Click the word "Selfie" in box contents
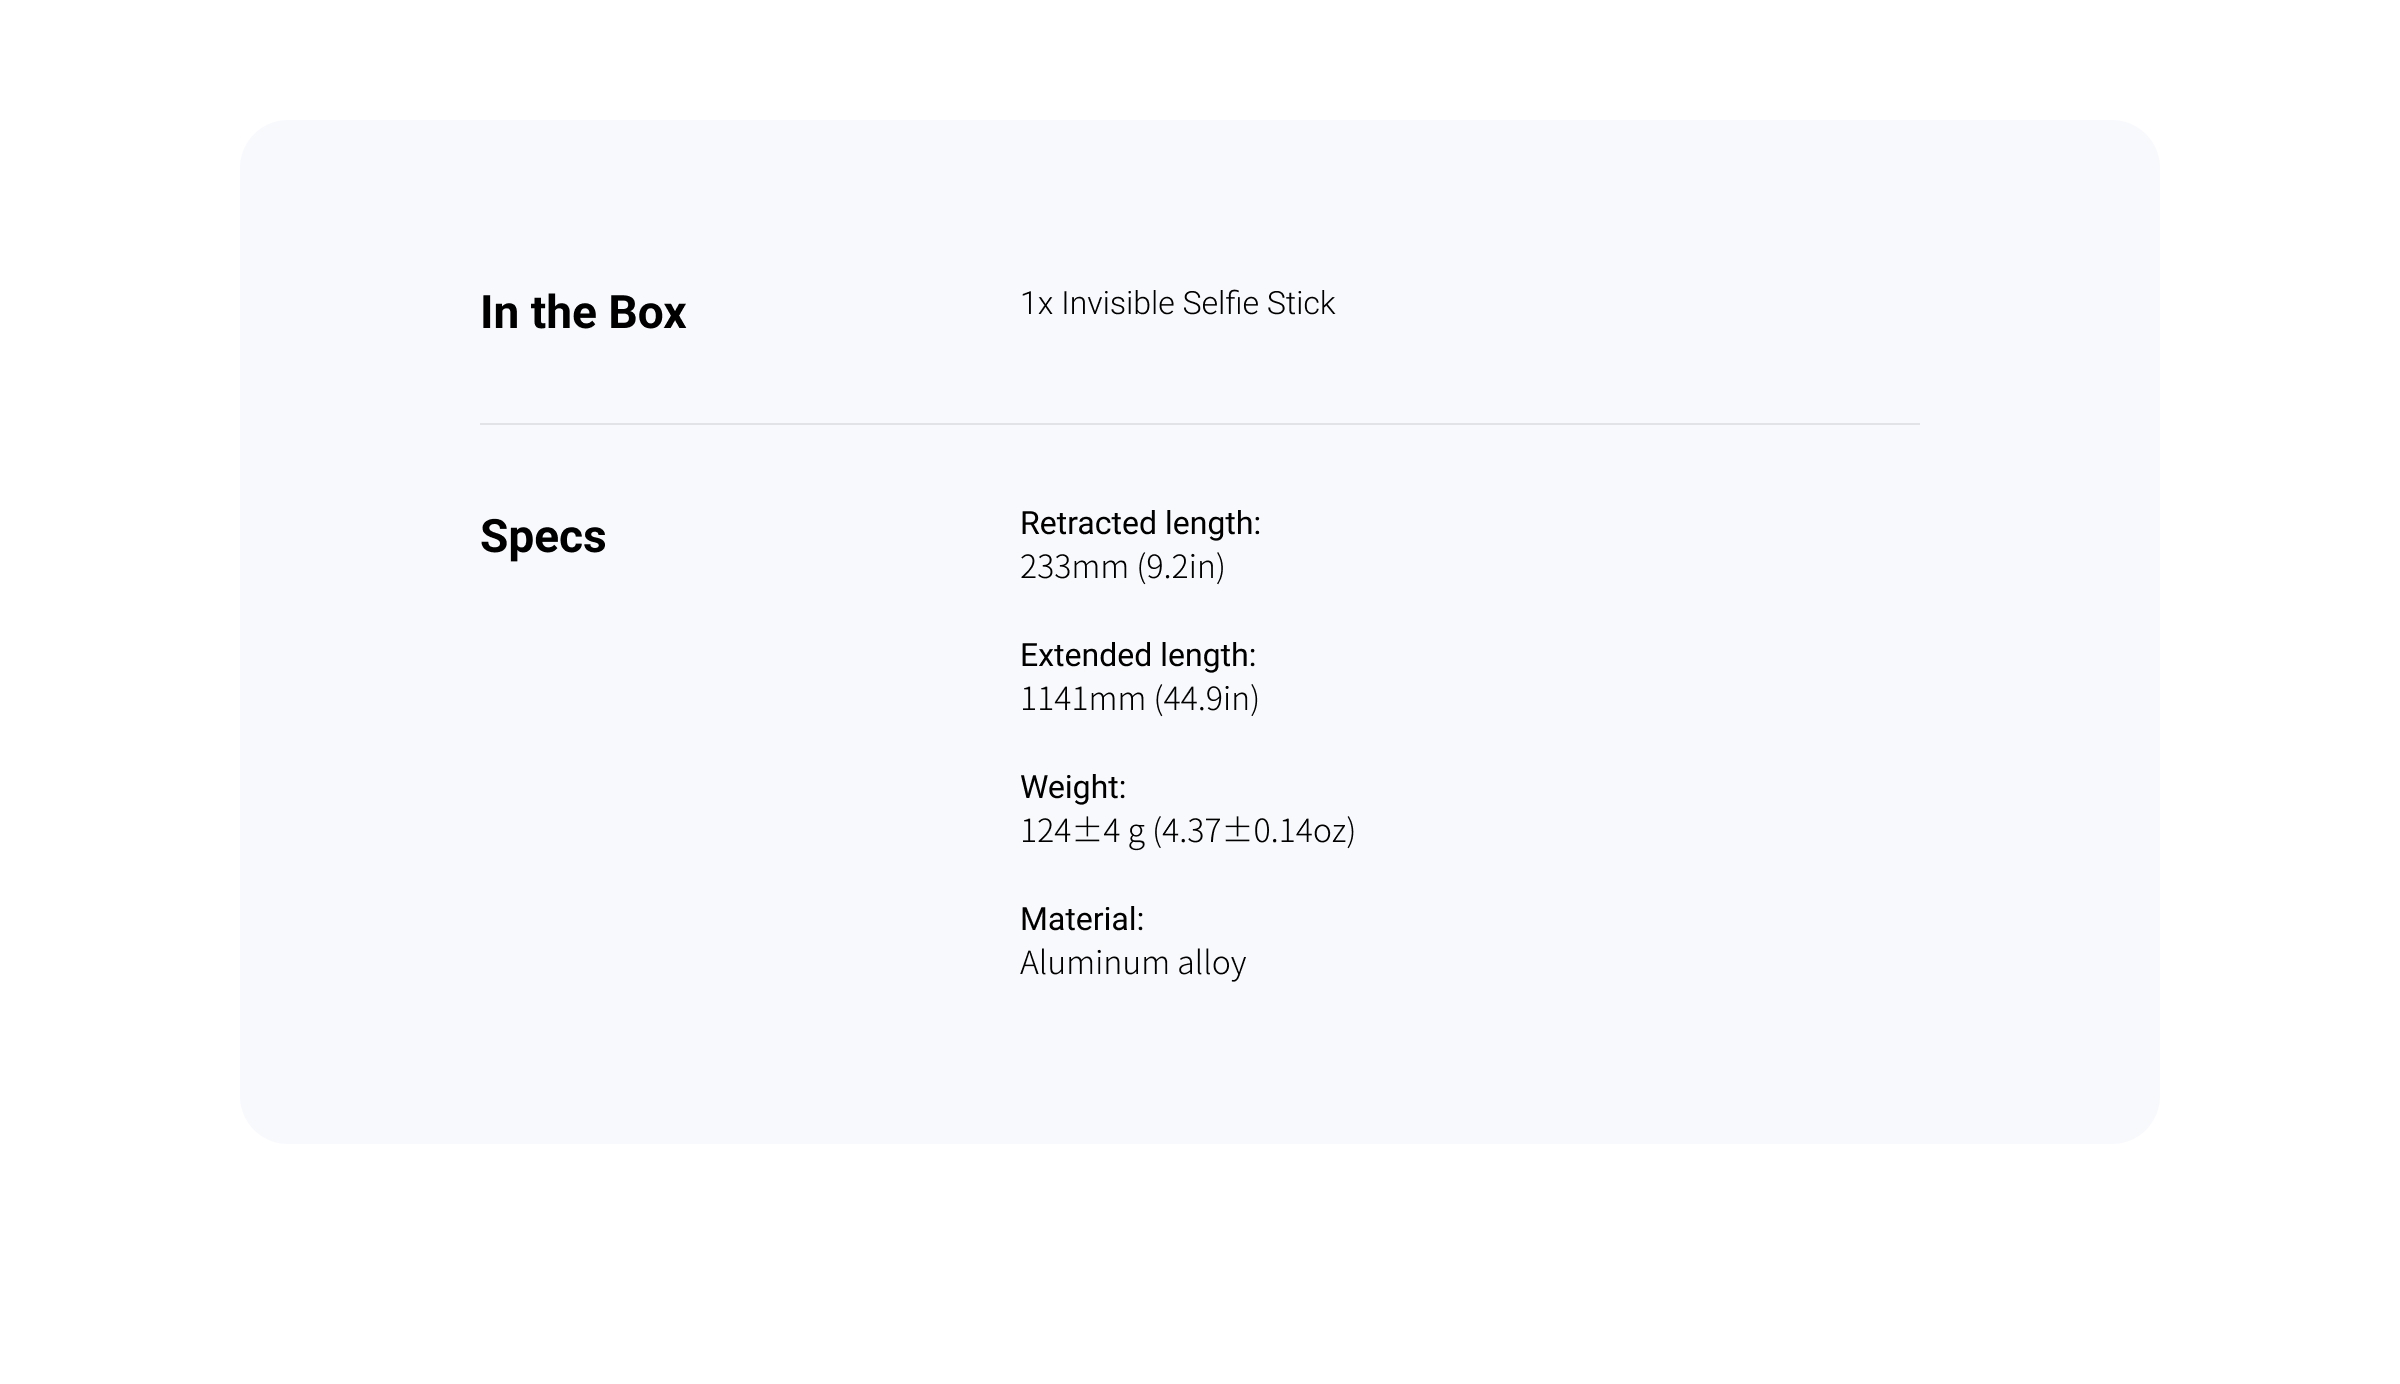Image resolution: width=2400 pixels, height=1384 pixels. click(1220, 303)
